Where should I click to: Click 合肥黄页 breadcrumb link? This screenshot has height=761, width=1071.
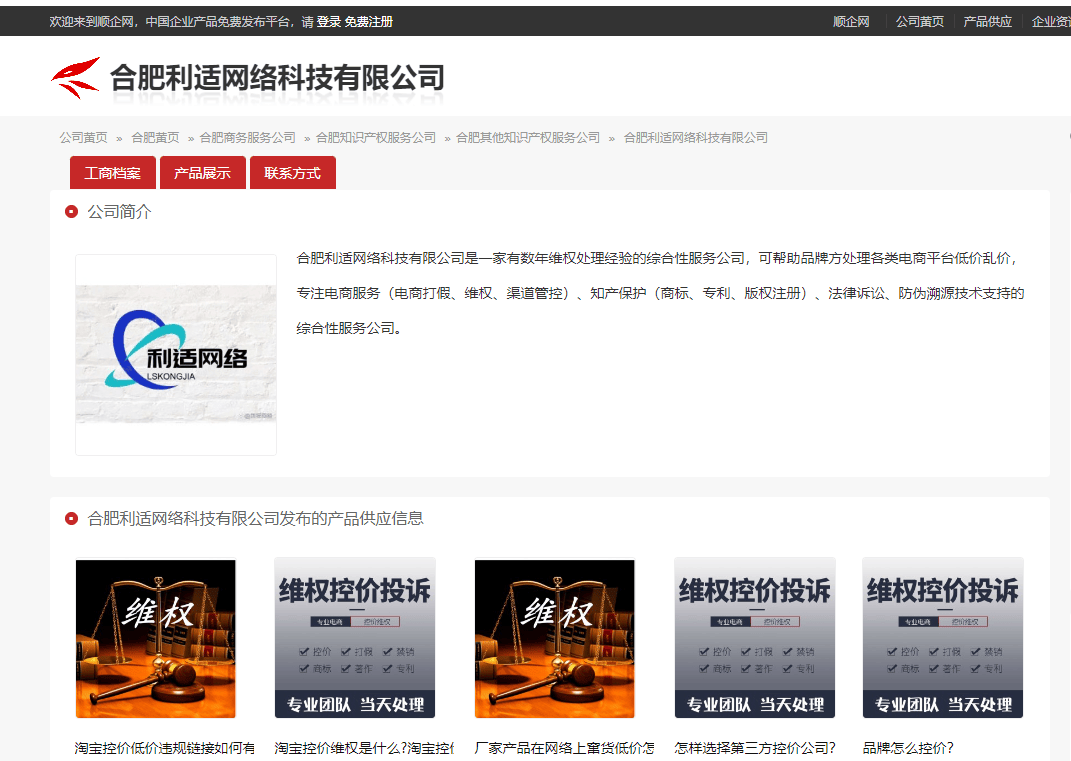point(155,137)
